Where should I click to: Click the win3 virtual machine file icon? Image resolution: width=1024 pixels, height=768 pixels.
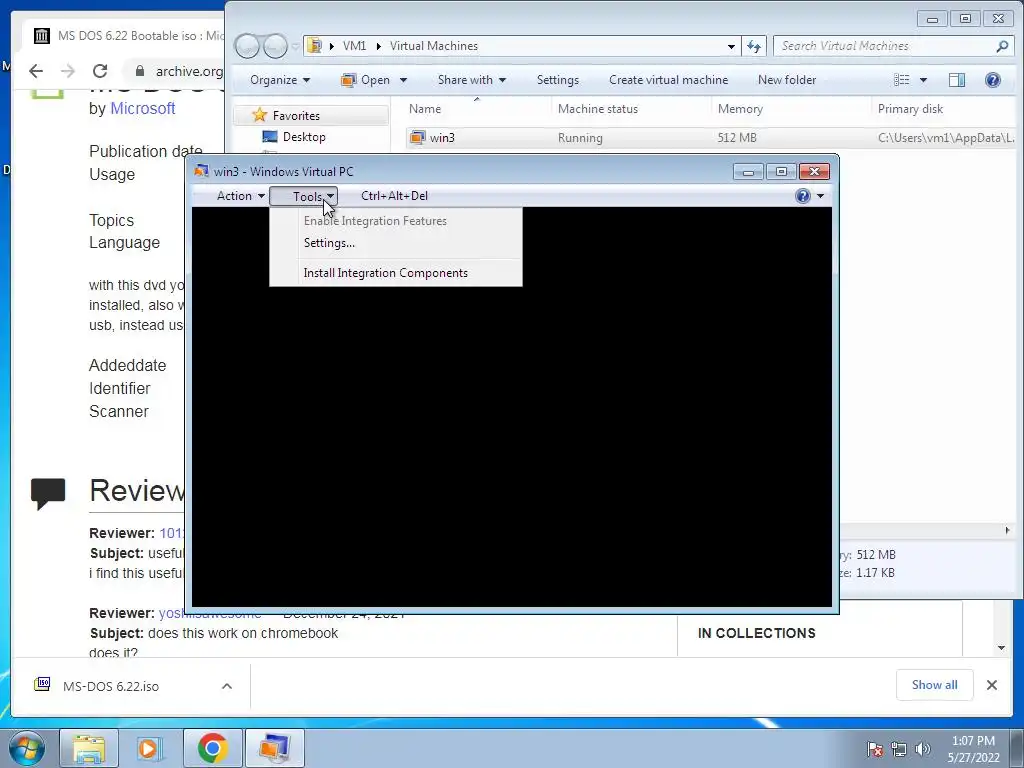coord(417,138)
